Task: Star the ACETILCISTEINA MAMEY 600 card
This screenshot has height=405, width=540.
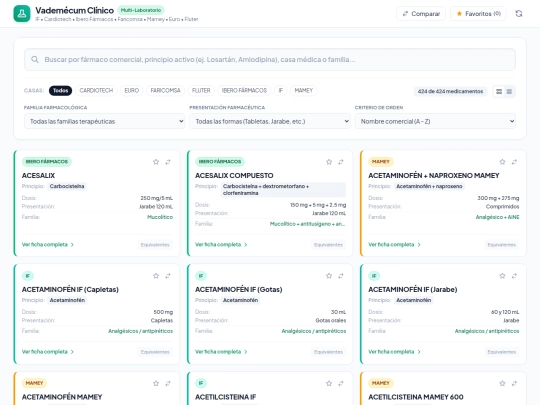Action: 502,383
